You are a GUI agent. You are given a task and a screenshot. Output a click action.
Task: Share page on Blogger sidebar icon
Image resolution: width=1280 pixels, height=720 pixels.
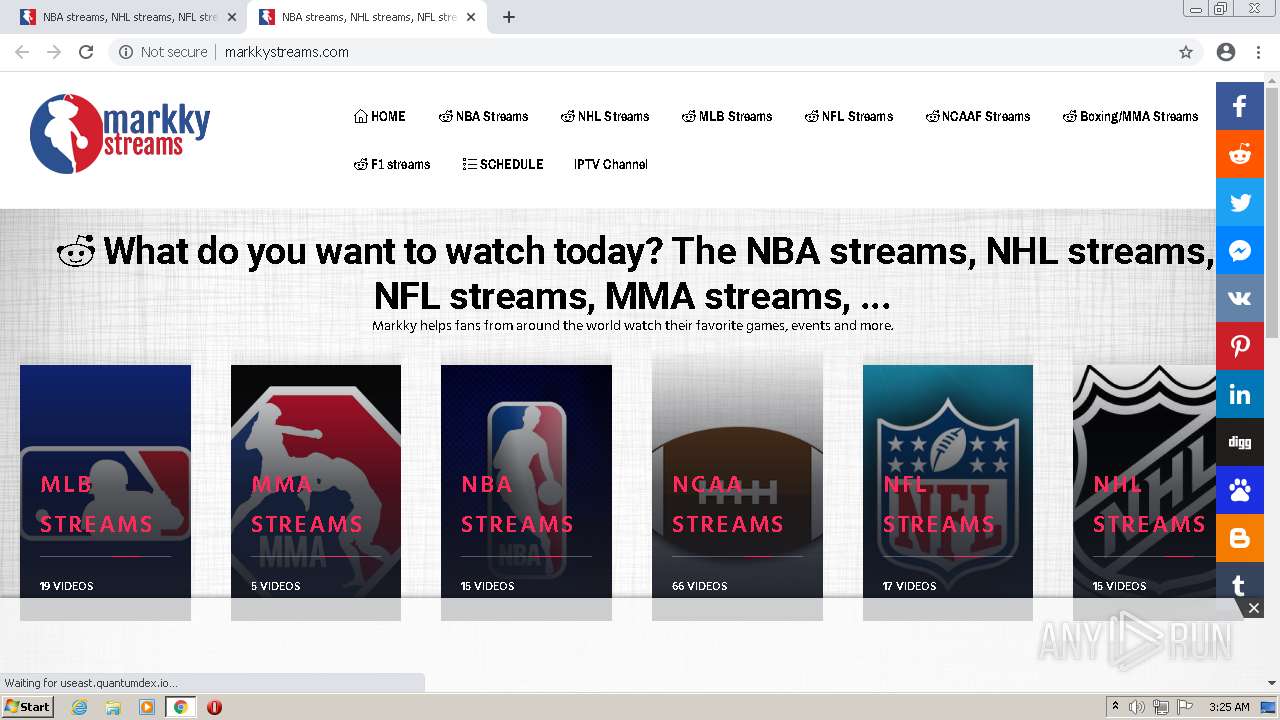(1240, 538)
